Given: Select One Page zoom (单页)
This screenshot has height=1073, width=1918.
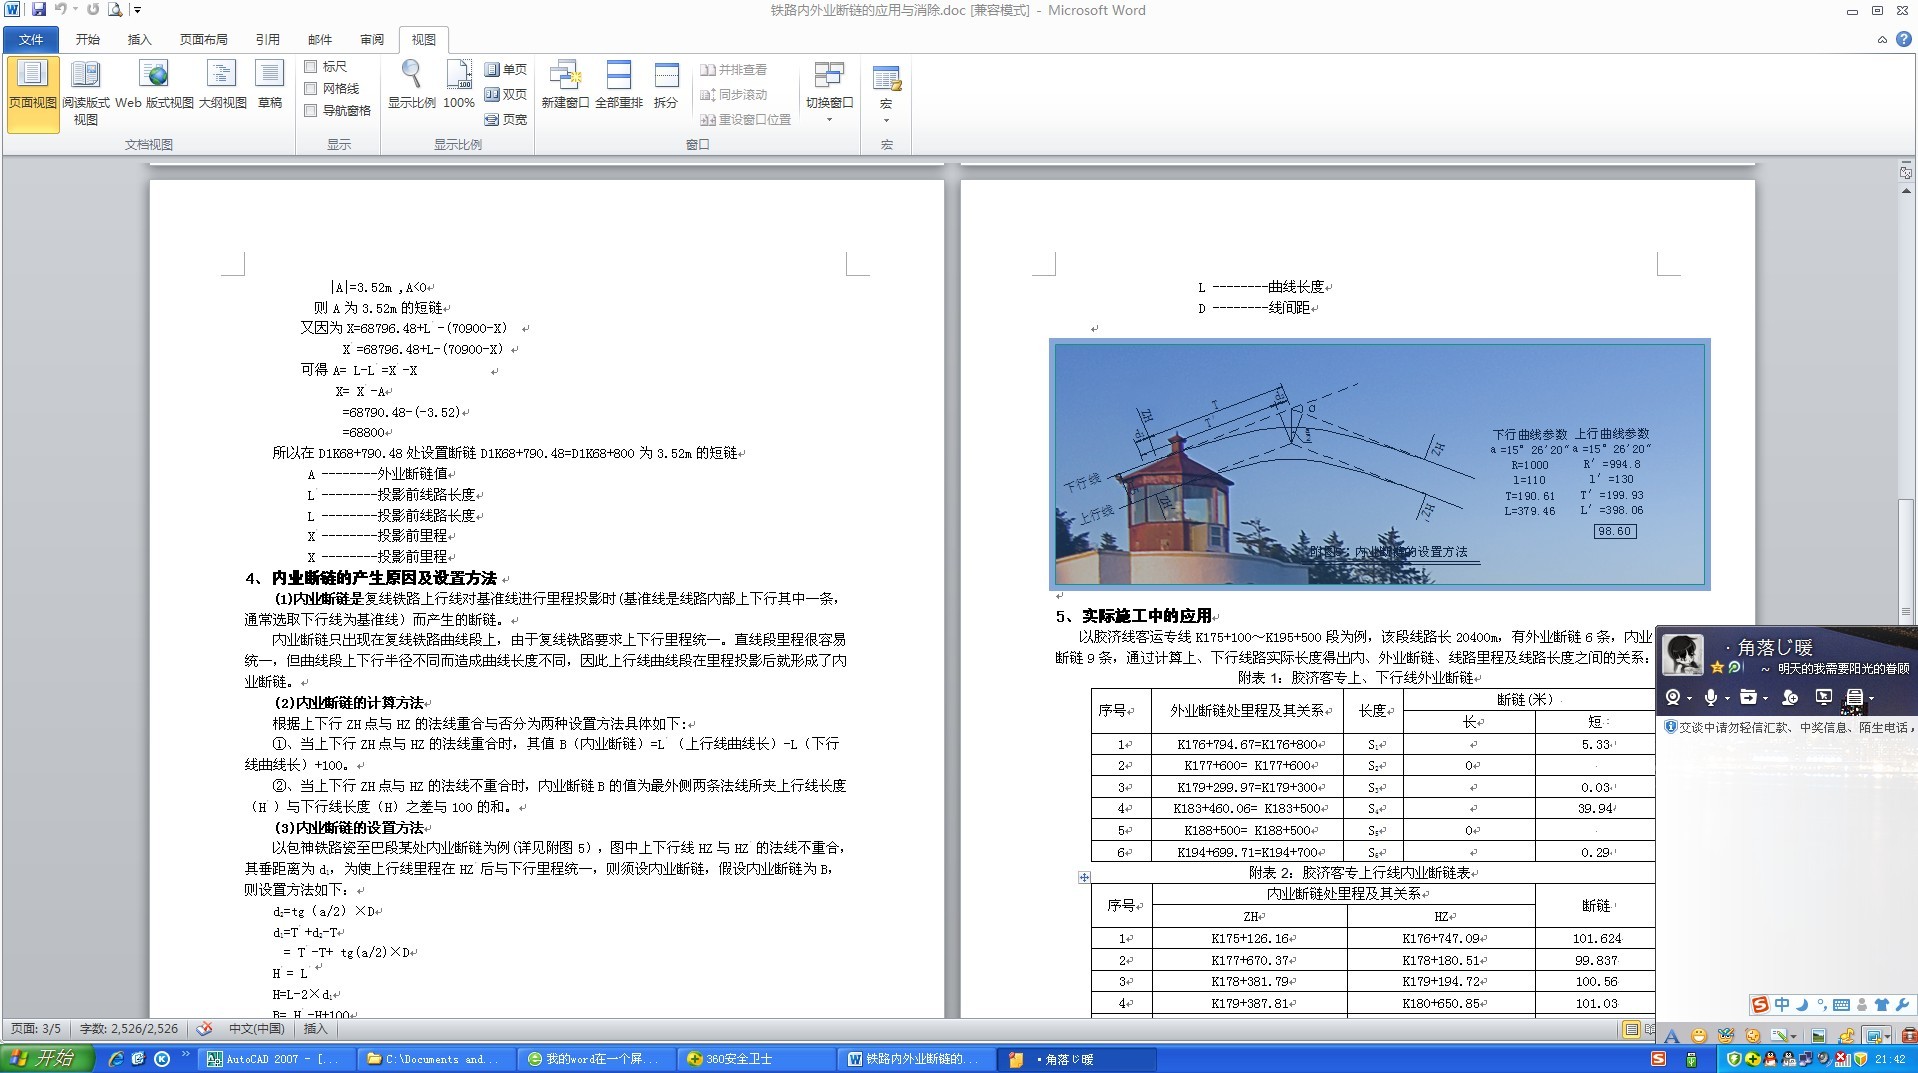Looking at the screenshot, I should pyautogui.click(x=506, y=69).
